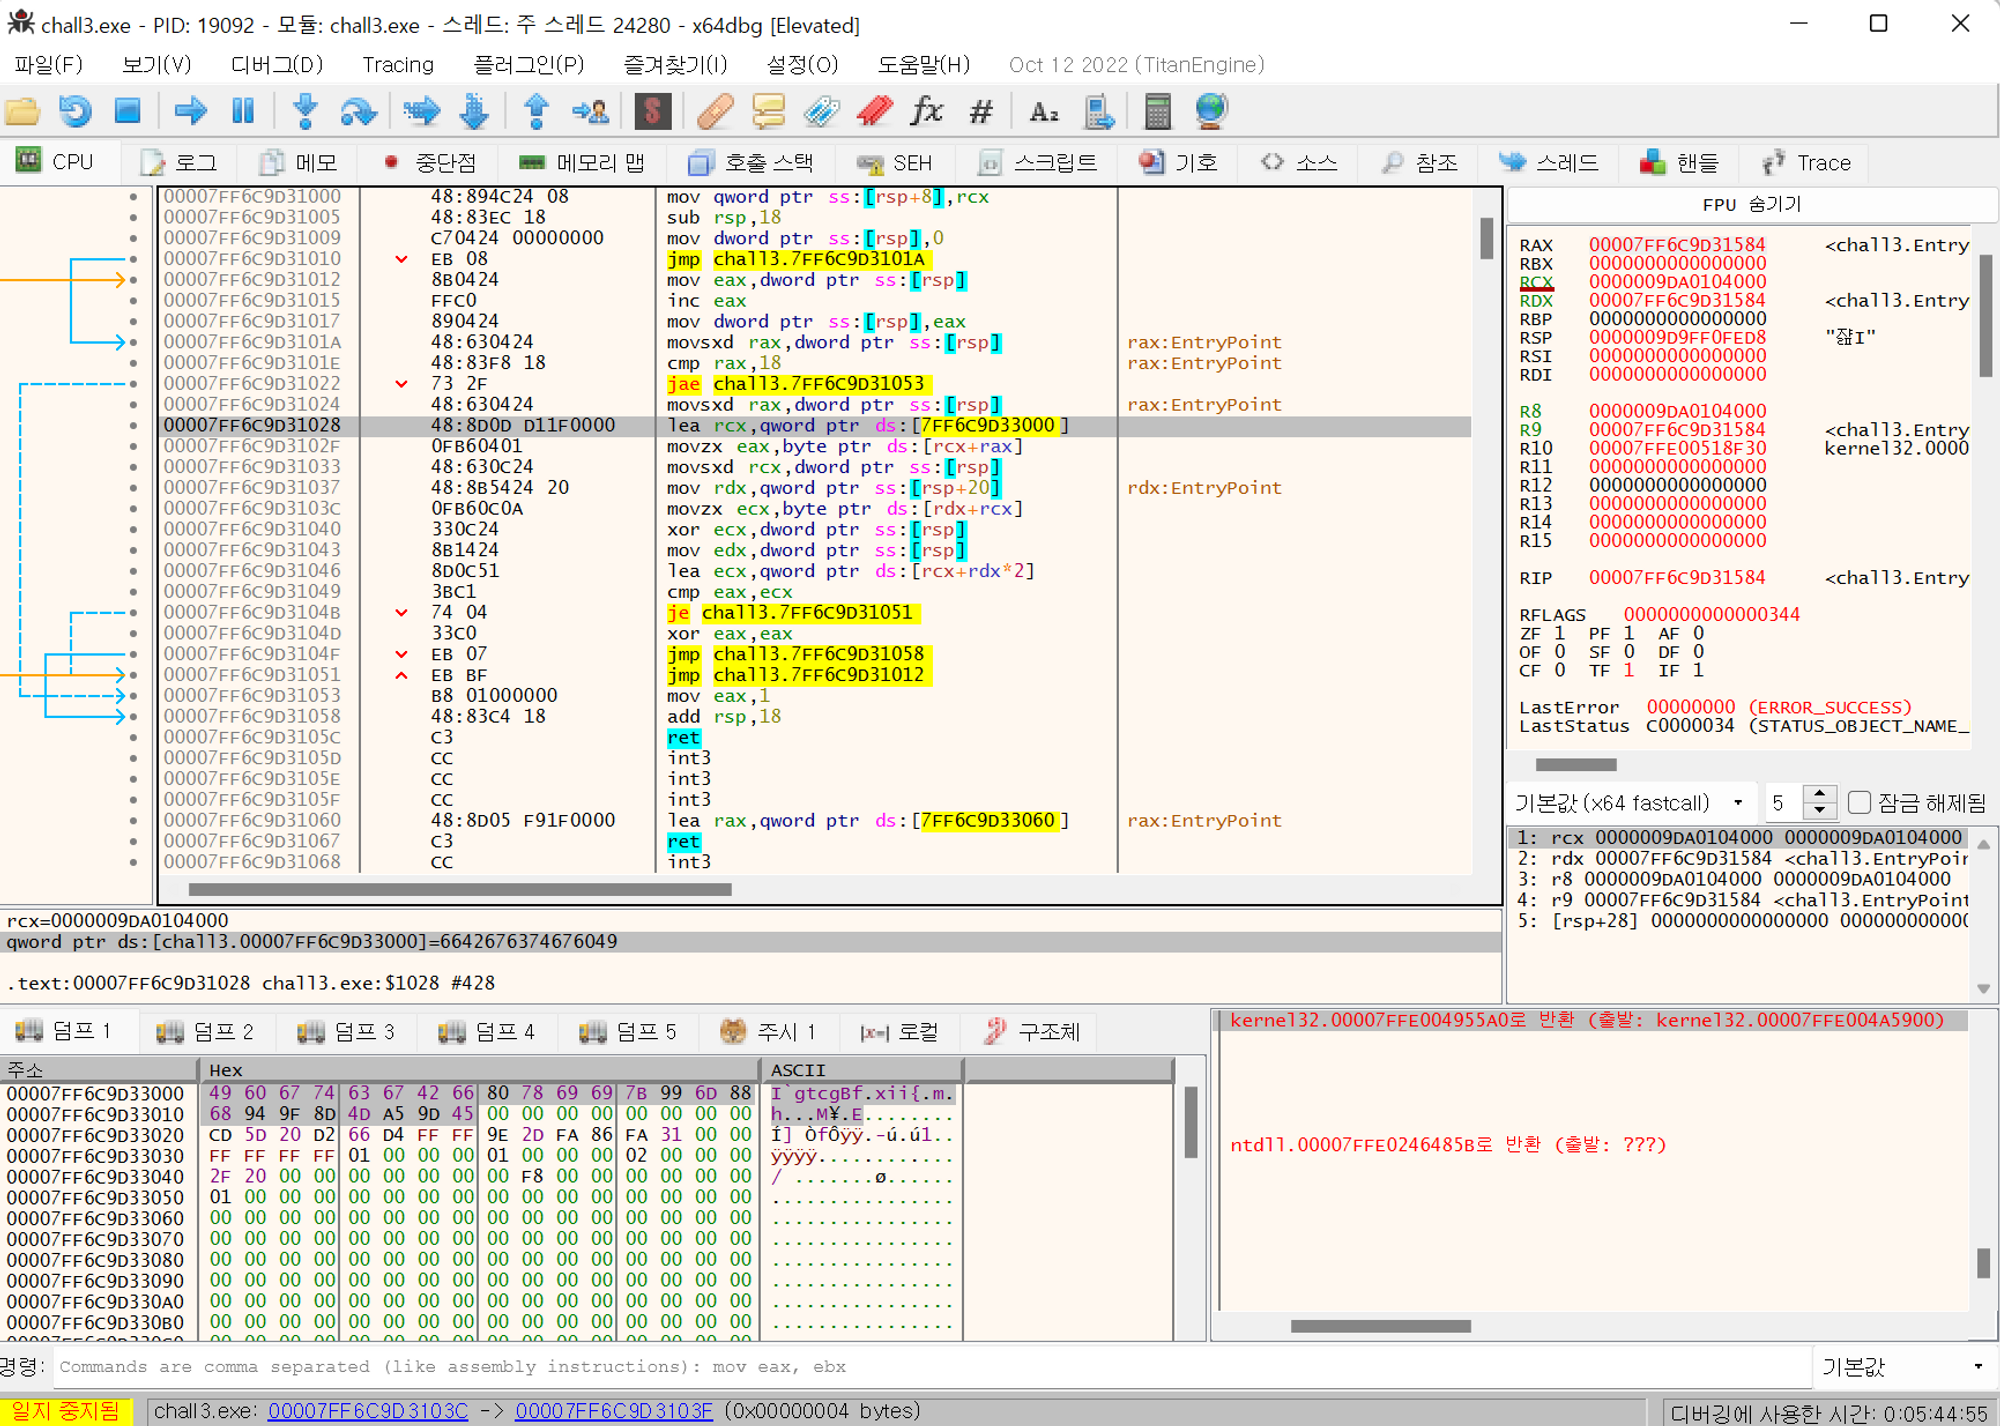Toggle the 잠금 해제됨 checkbox

tap(1859, 803)
